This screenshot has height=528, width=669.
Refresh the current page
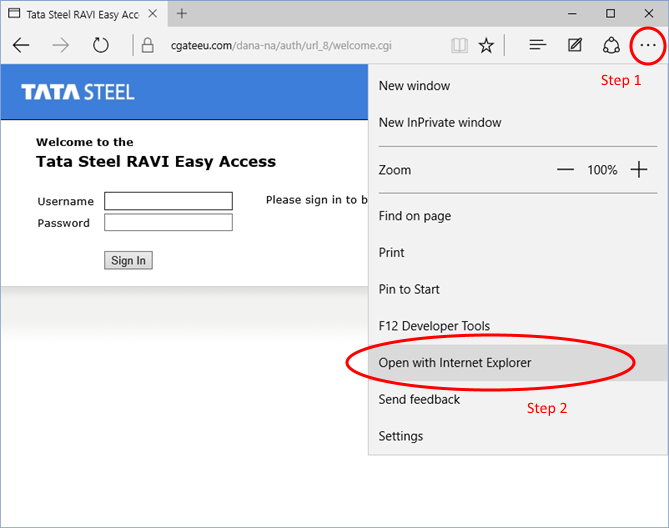point(101,45)
